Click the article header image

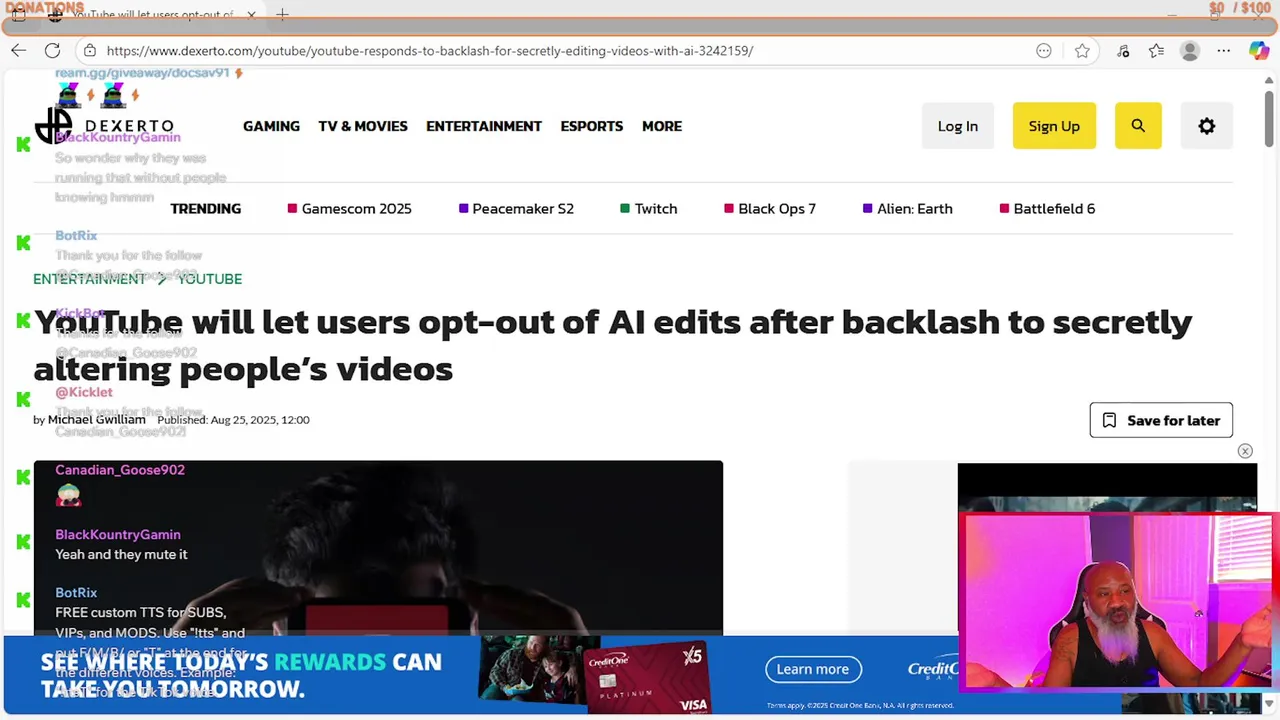point(378,547)
